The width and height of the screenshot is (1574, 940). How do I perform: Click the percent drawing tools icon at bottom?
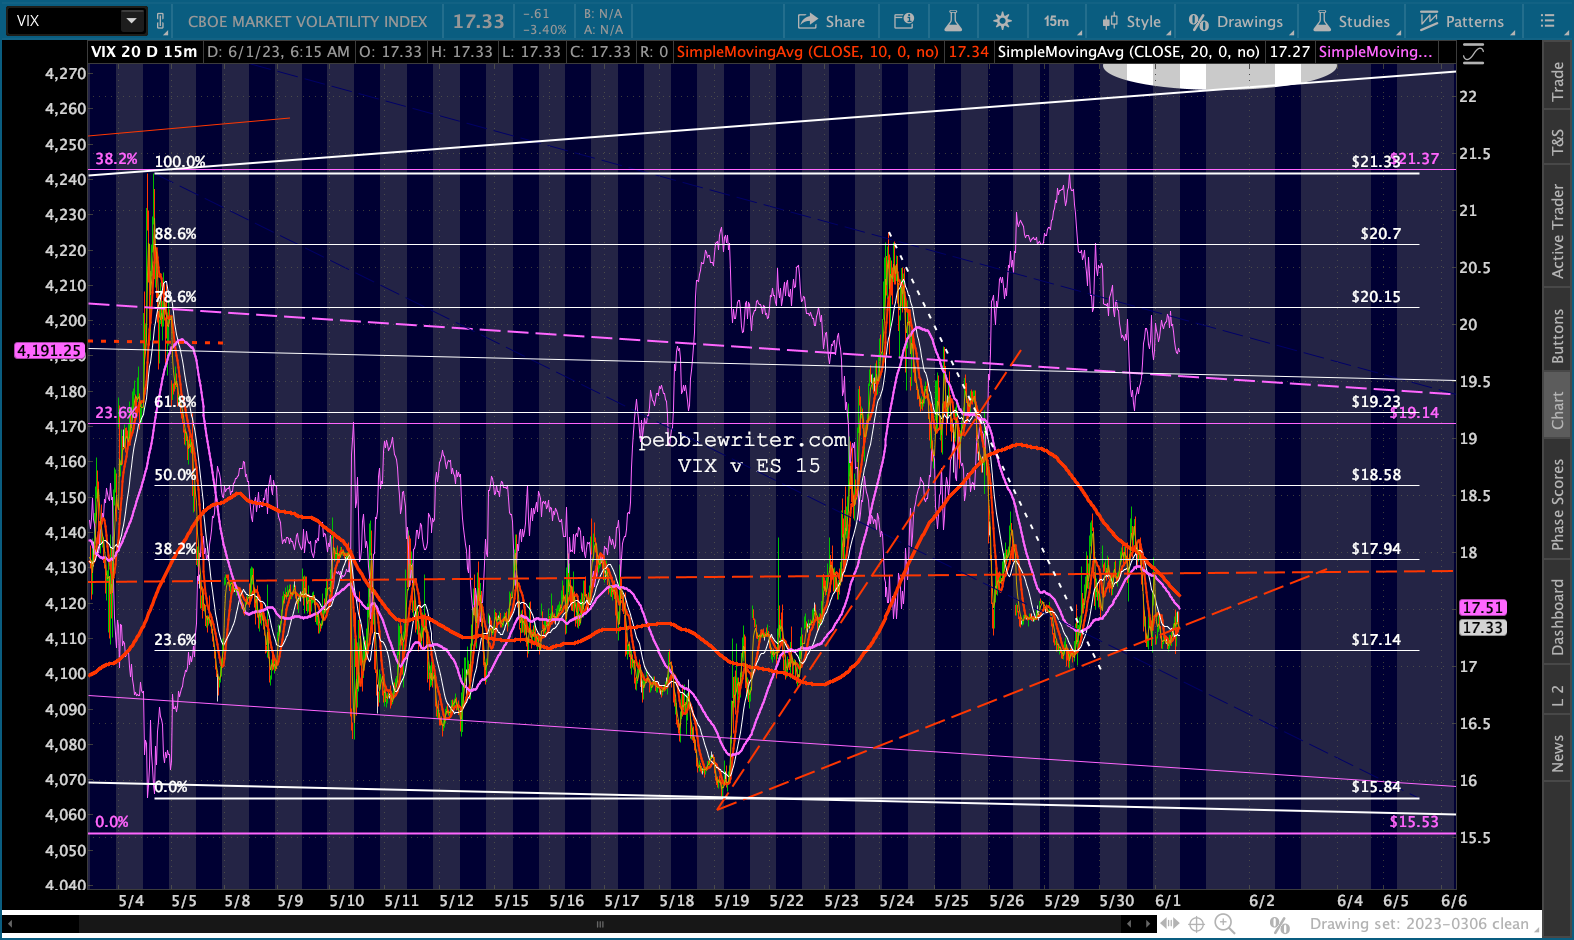(x=1280, y=925)
